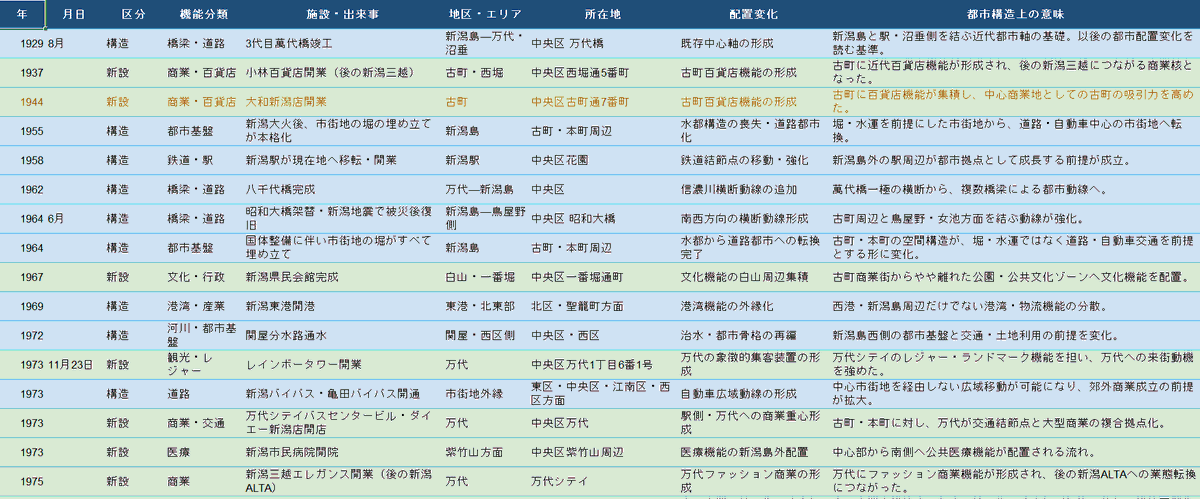Click the year cell 1955

click(x=22, y=131)
